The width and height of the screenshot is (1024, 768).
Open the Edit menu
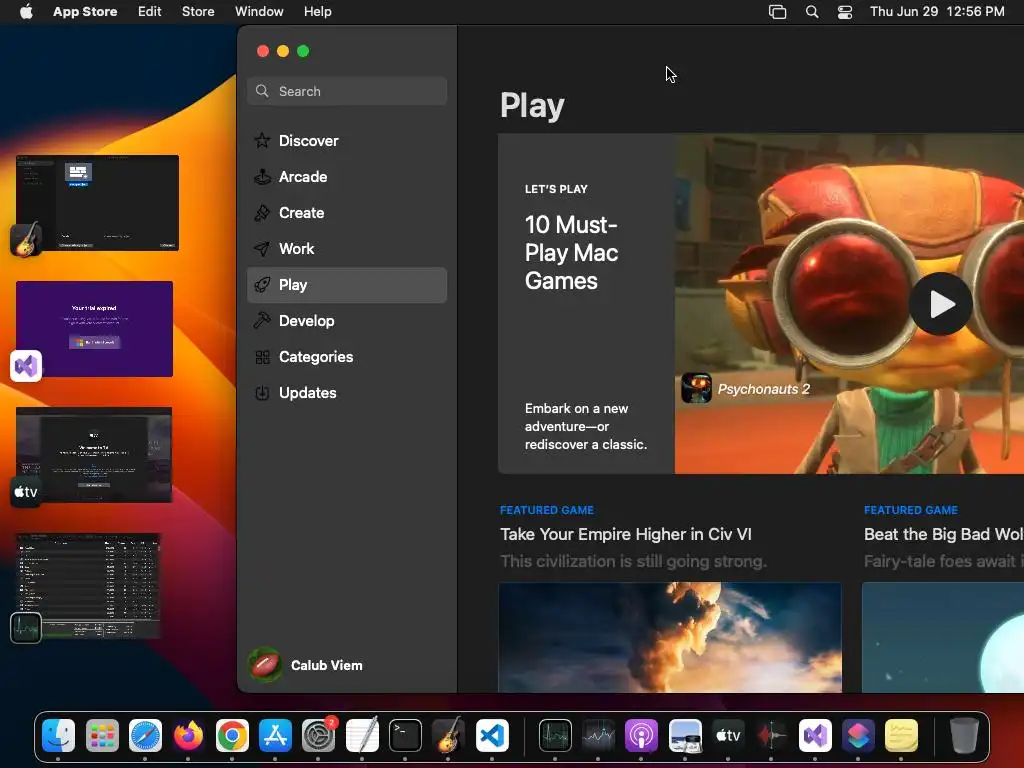[150, 11]
